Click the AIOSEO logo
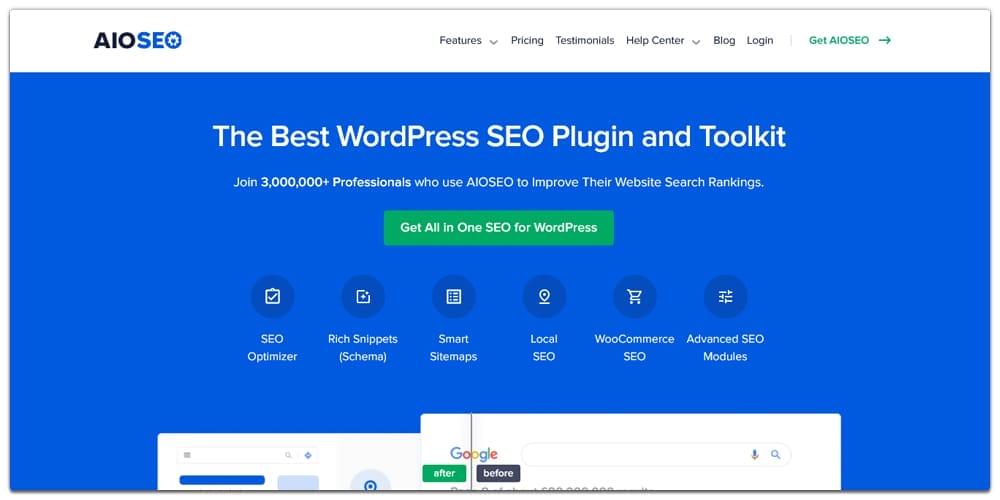This screenshot has height=500, width=1000. click(138, 40)
